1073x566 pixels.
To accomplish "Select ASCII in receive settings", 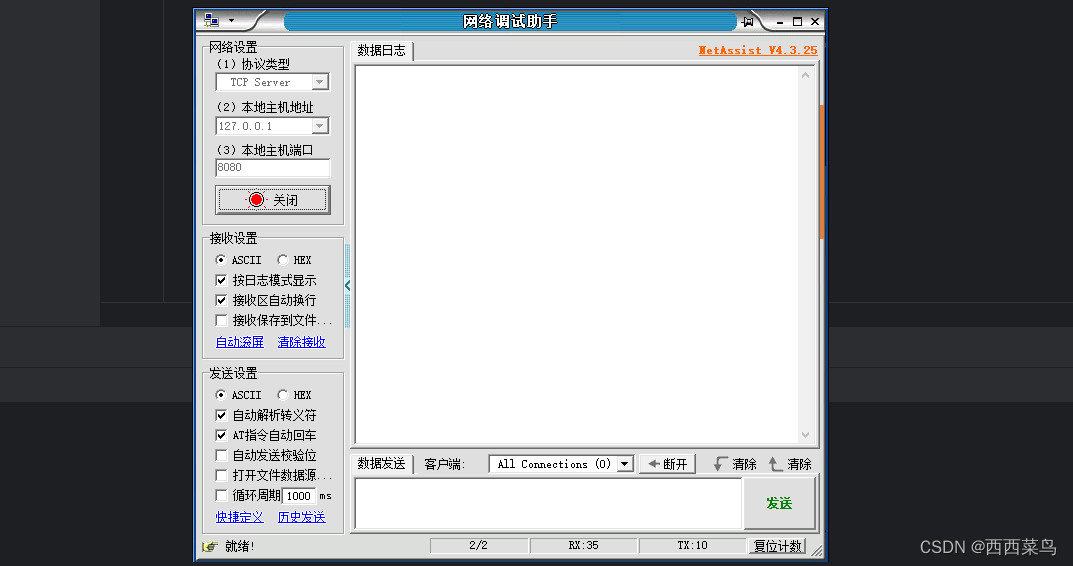I will pyautogui.click(x=220, y=260).
